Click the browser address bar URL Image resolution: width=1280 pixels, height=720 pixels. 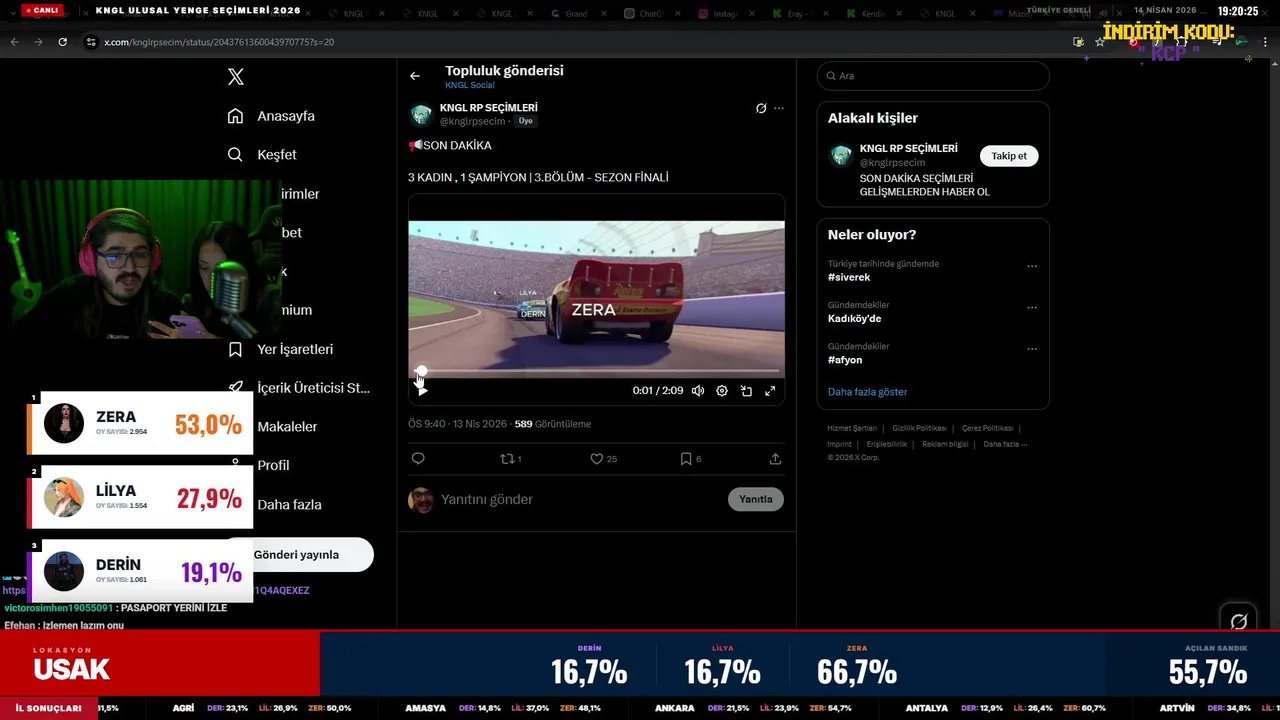tap(219, 42)
